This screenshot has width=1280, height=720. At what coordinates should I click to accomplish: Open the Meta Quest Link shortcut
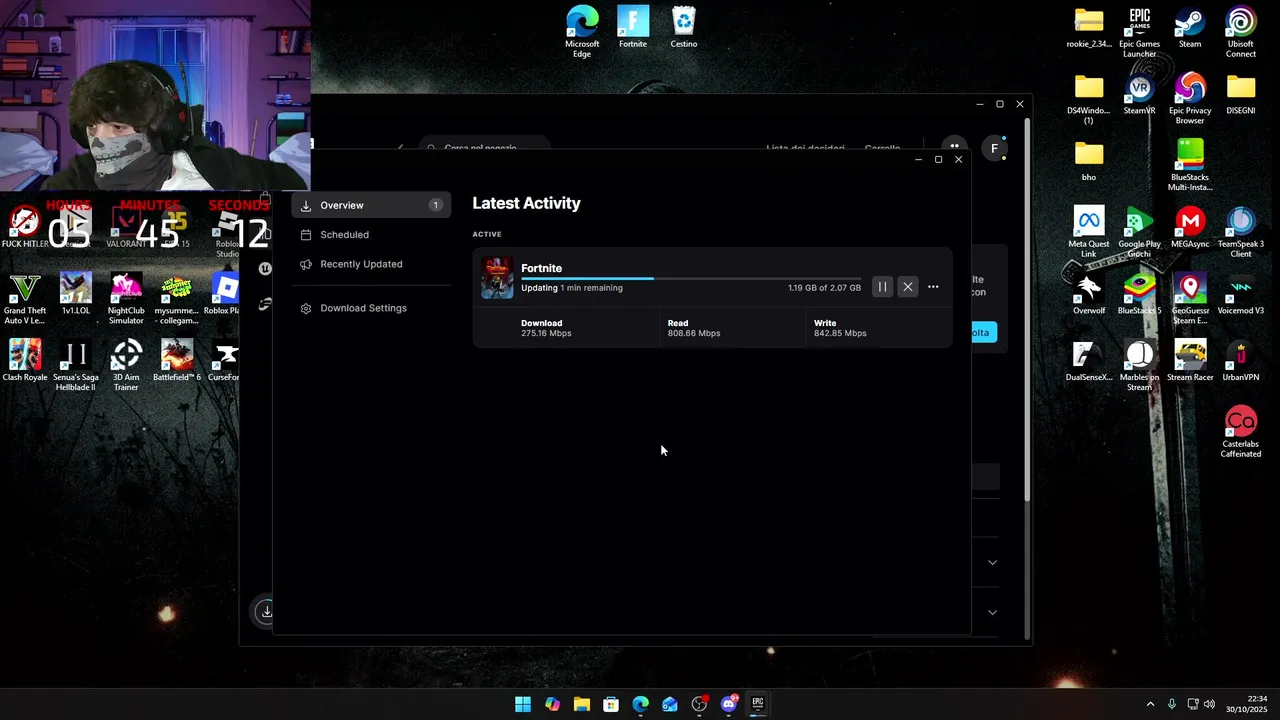click(x=1089, y=233)
